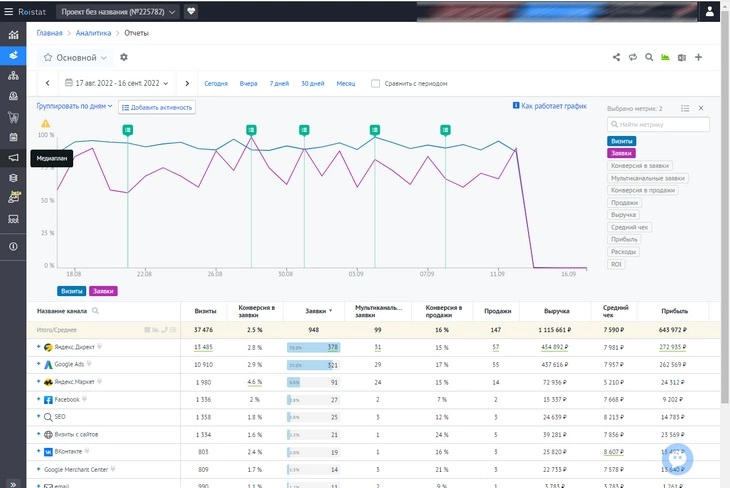Close the metrics selection panel
Image resolution: width=730 pixels, height=488 pixels.
pos(701,108)
